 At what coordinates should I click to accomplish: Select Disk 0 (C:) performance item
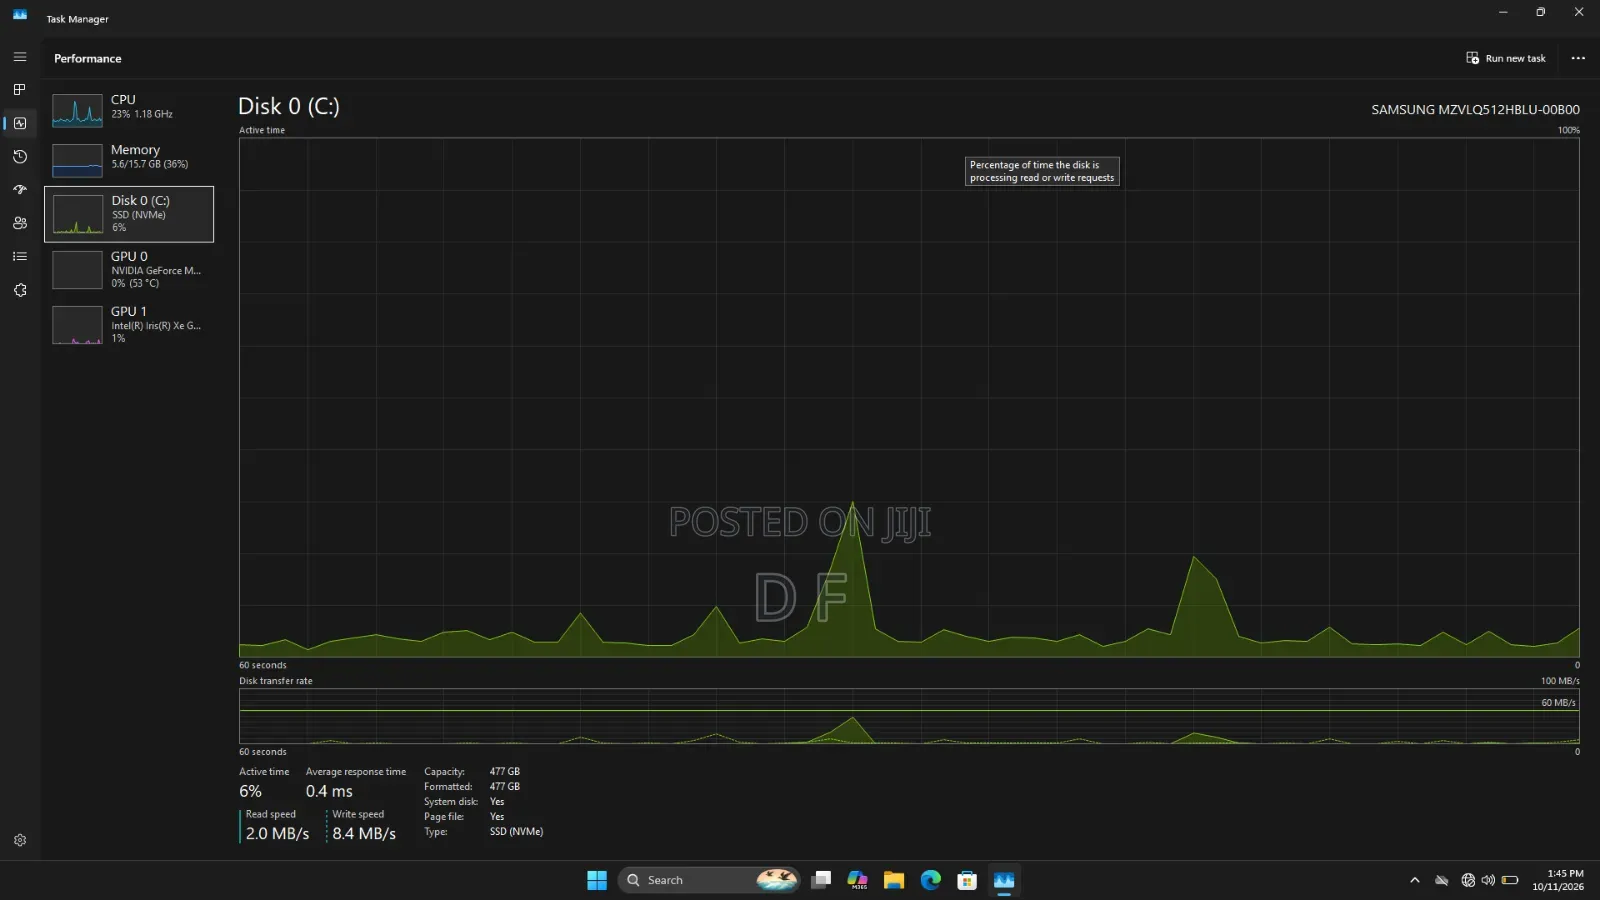[x=129, y=214]
